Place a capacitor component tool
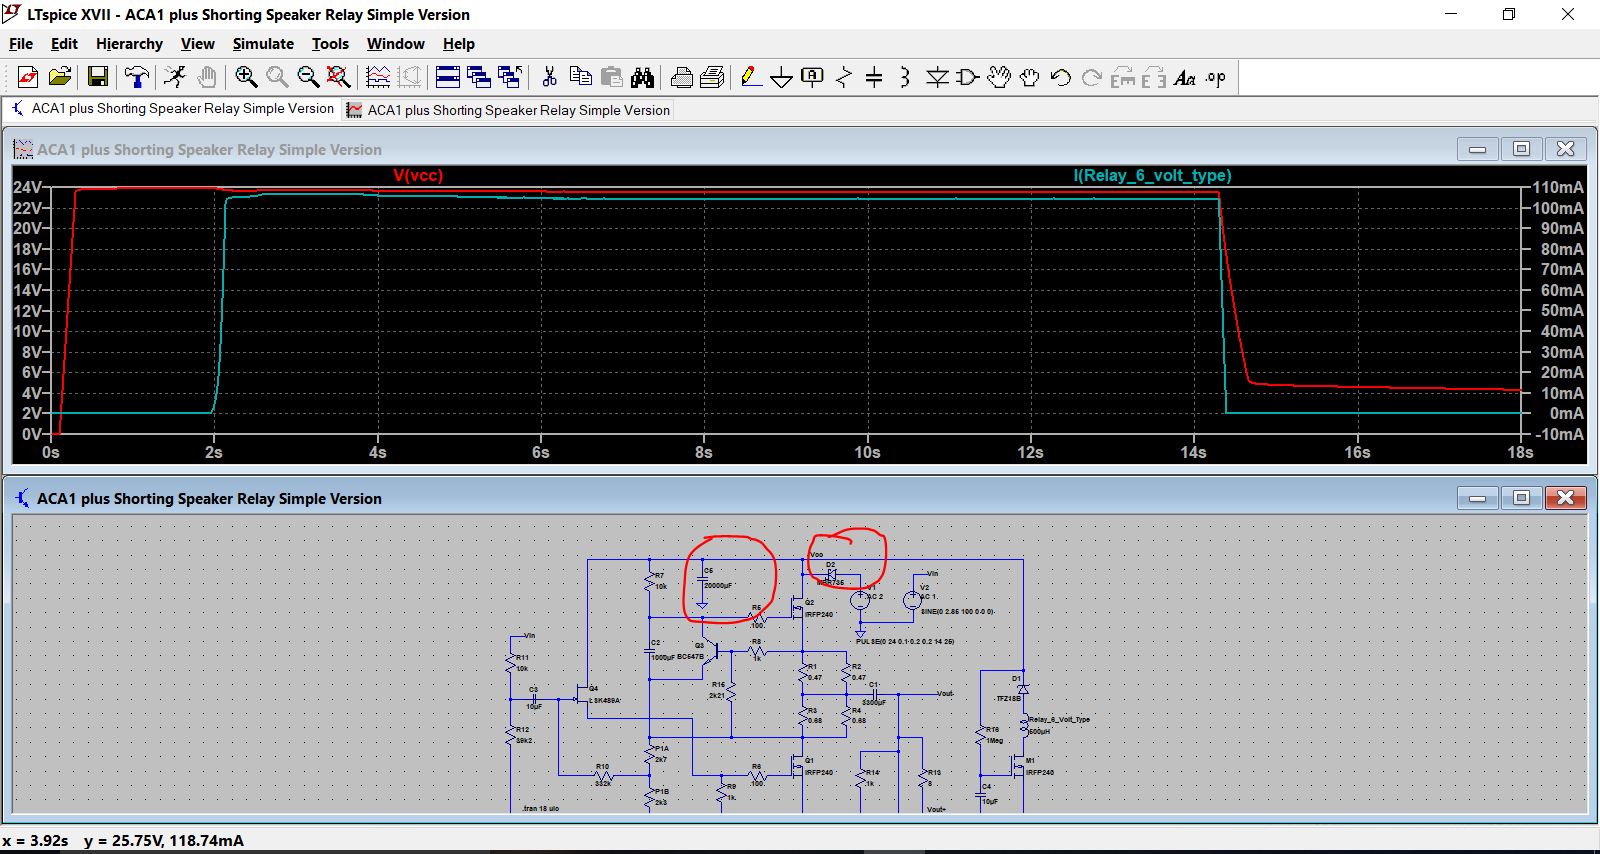 tap(874, 77)
